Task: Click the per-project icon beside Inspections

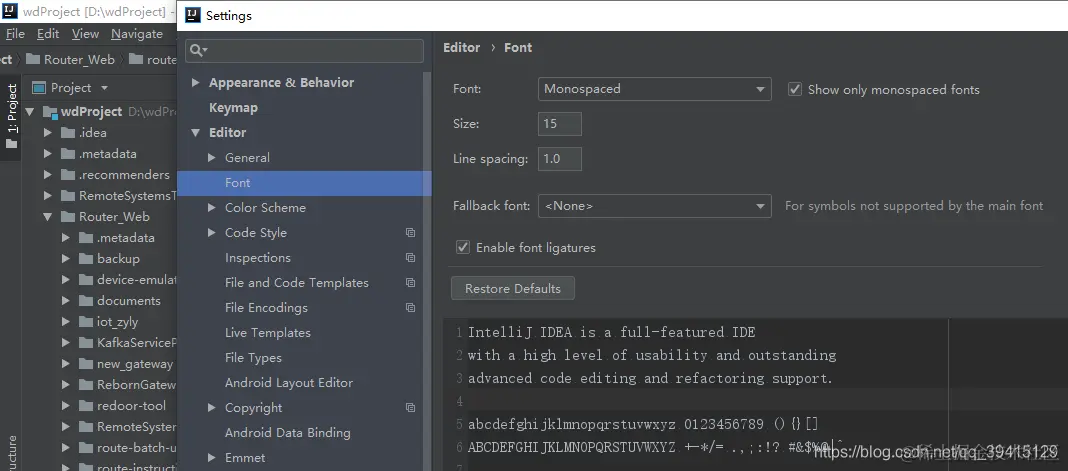Action: (410, 258)
